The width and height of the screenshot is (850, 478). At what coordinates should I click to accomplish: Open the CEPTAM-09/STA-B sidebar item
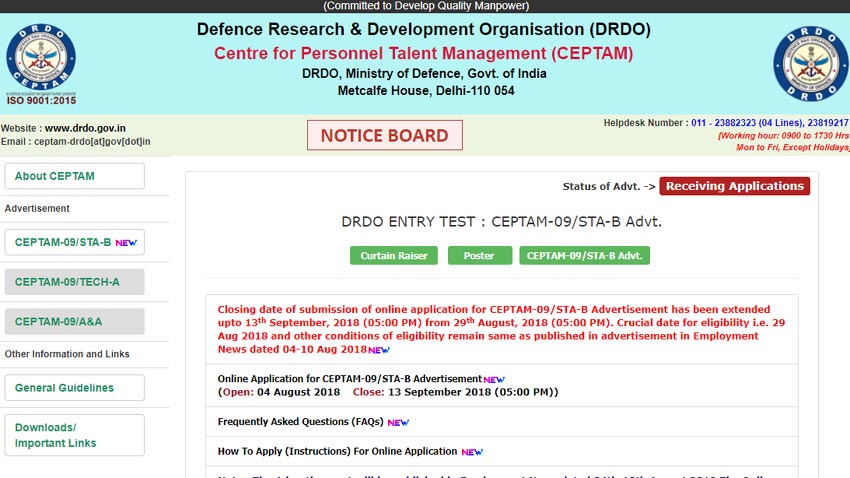coord(75,242)
